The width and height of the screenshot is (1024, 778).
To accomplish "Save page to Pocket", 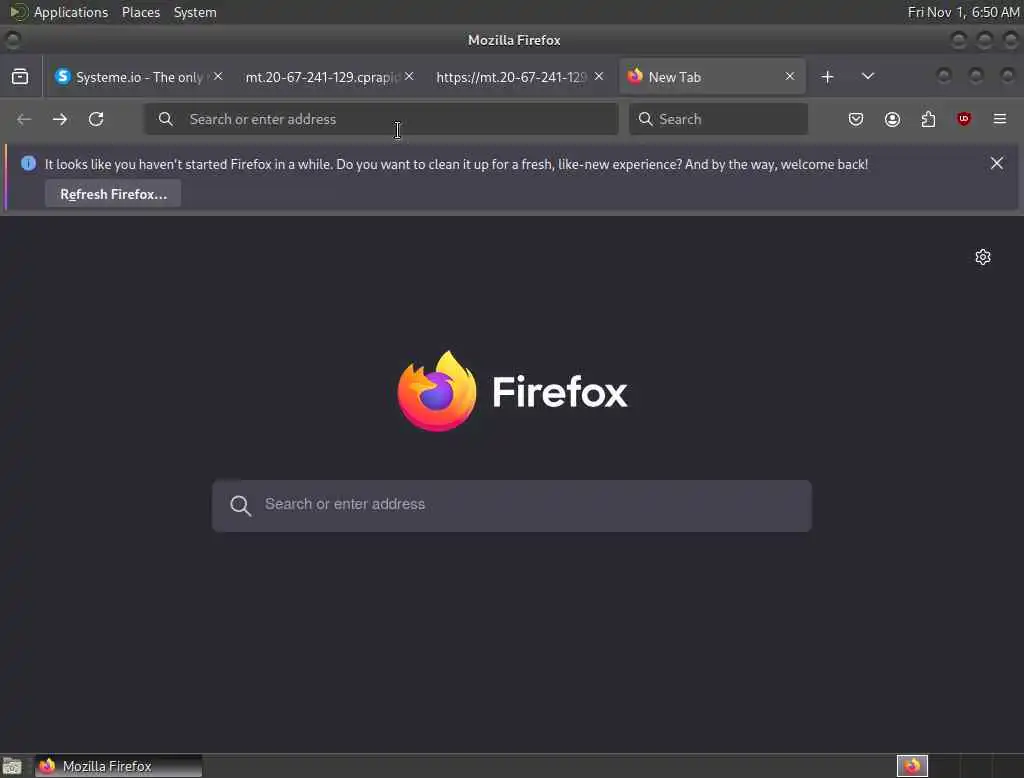I will click(856, 119).
